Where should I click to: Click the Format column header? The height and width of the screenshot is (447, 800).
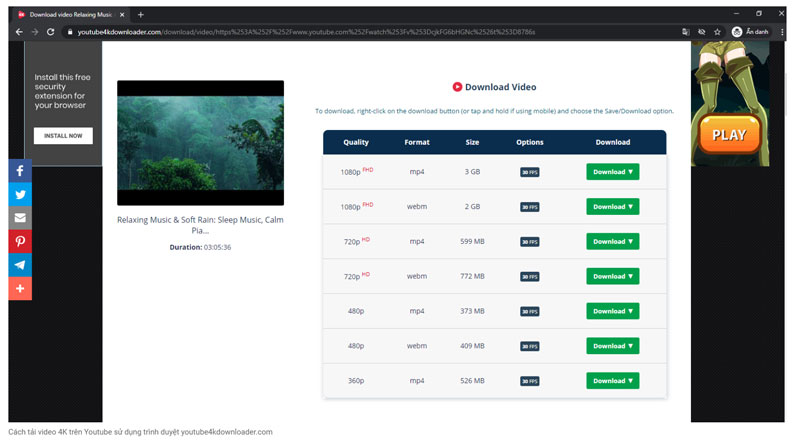click(417, 142)
